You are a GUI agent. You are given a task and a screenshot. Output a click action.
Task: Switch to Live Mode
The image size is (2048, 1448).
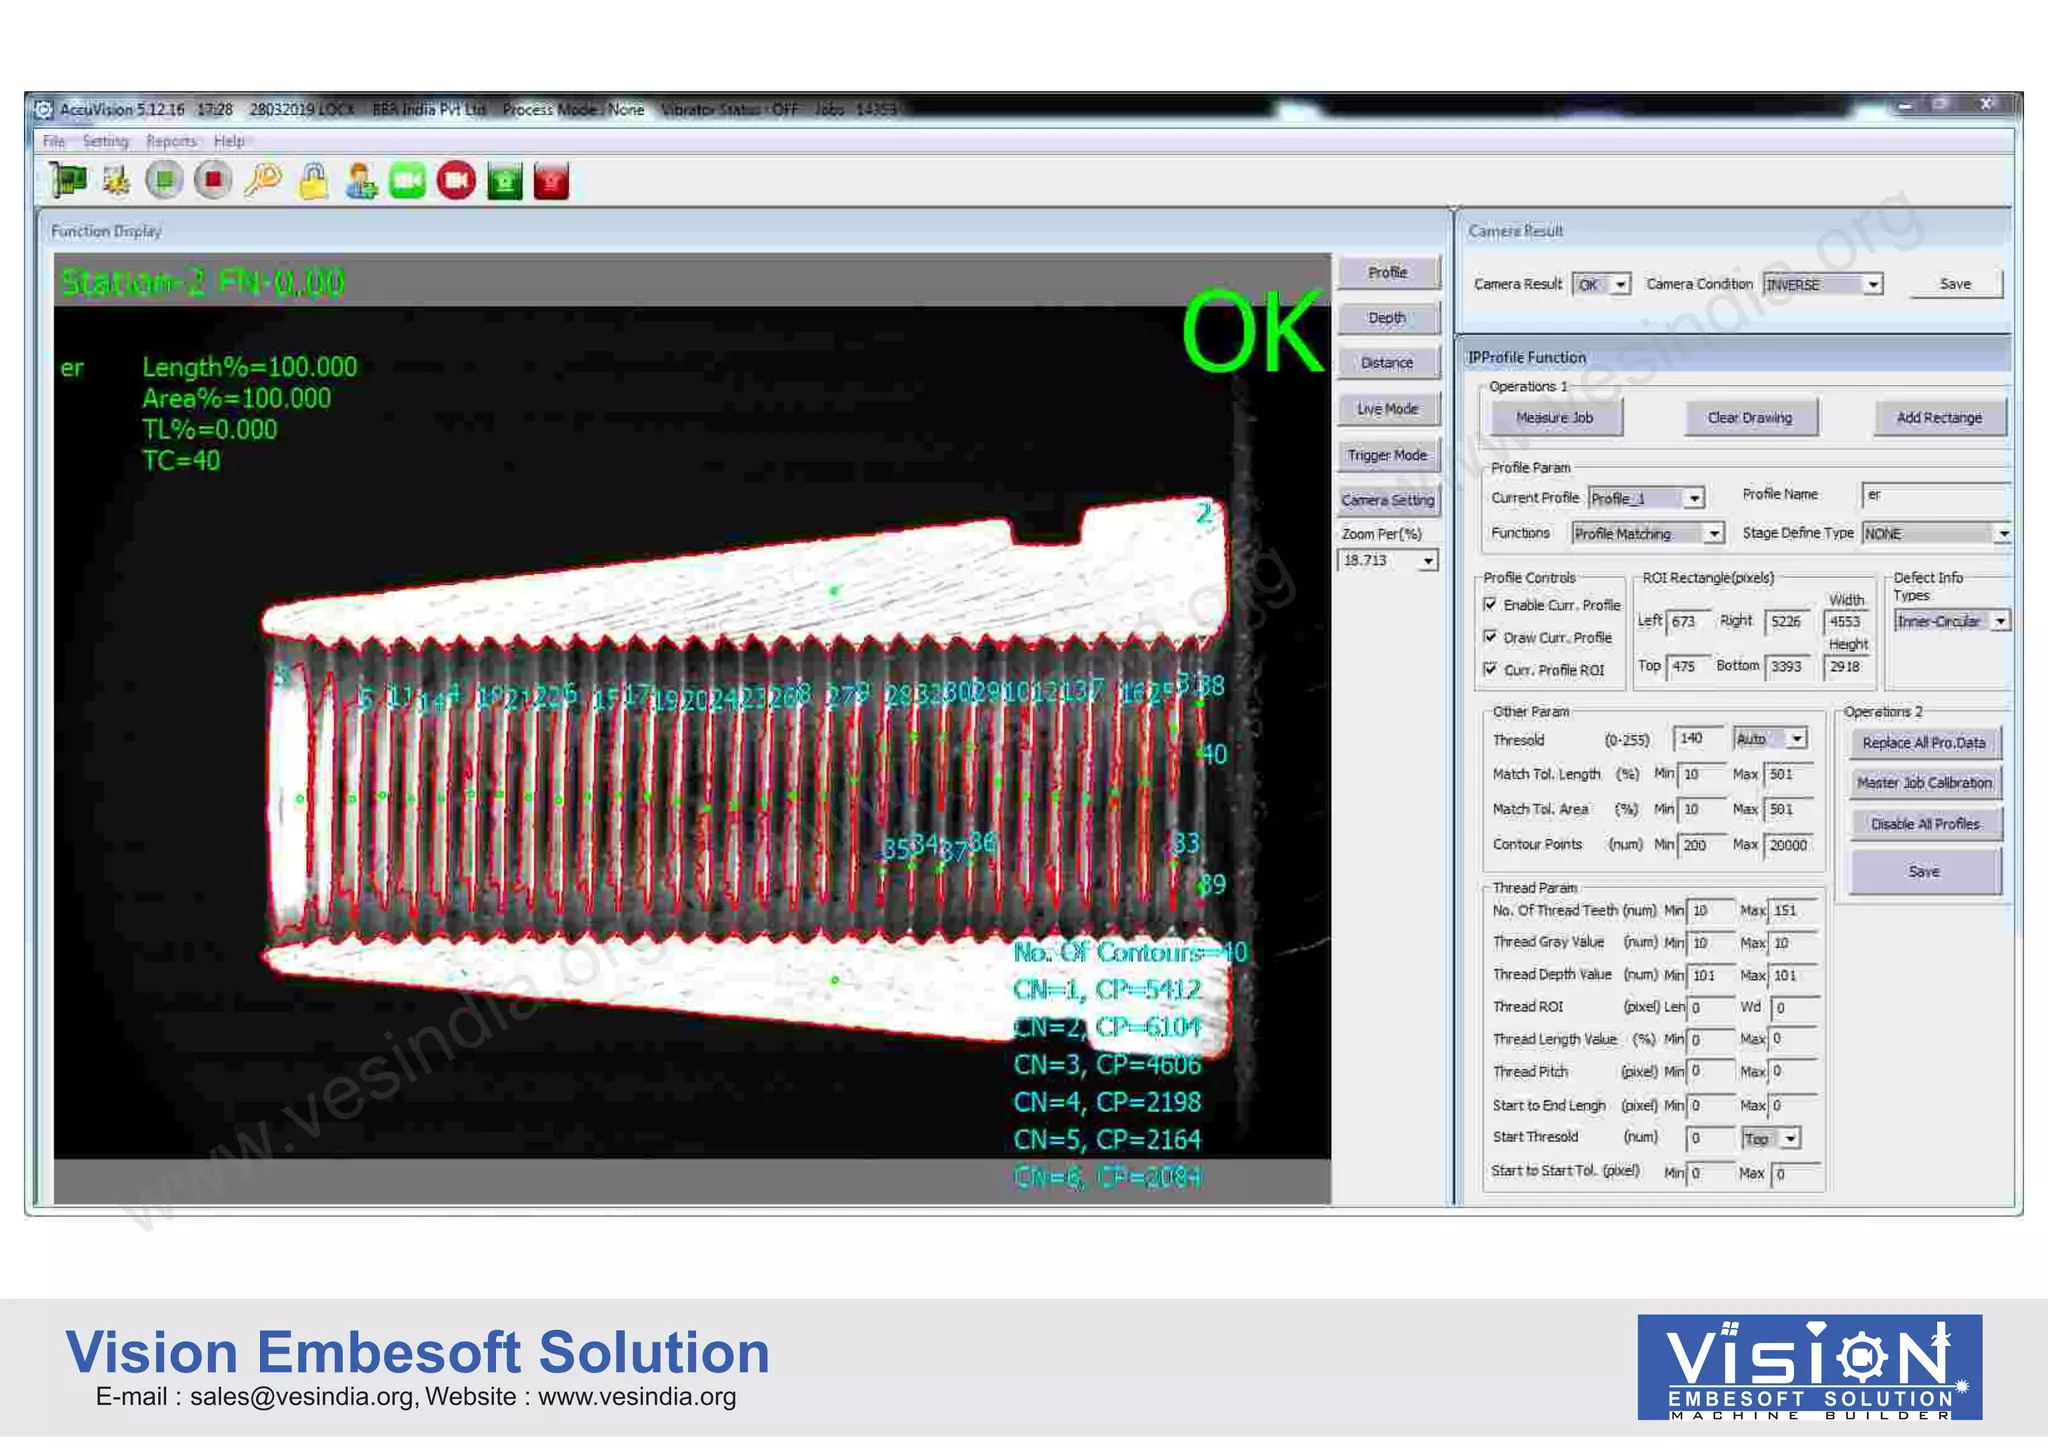(x=1388, y=409)
